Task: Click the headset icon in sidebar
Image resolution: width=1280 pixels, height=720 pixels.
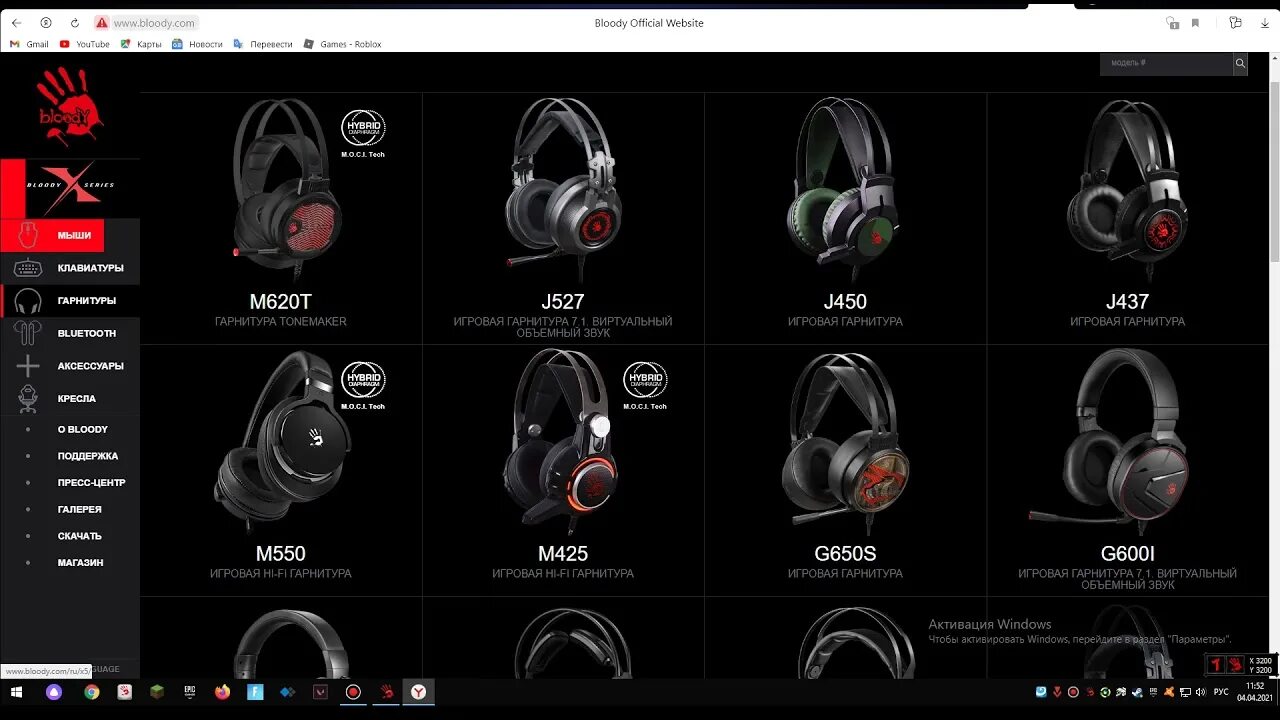Action: tap(28, 301)
